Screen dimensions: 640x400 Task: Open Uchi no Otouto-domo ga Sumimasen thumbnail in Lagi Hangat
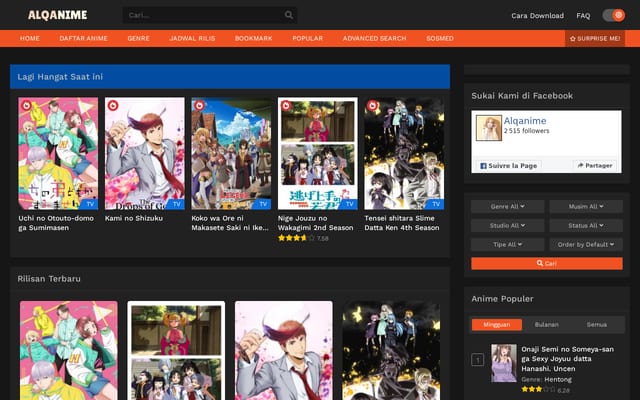(x=58, y=153)
